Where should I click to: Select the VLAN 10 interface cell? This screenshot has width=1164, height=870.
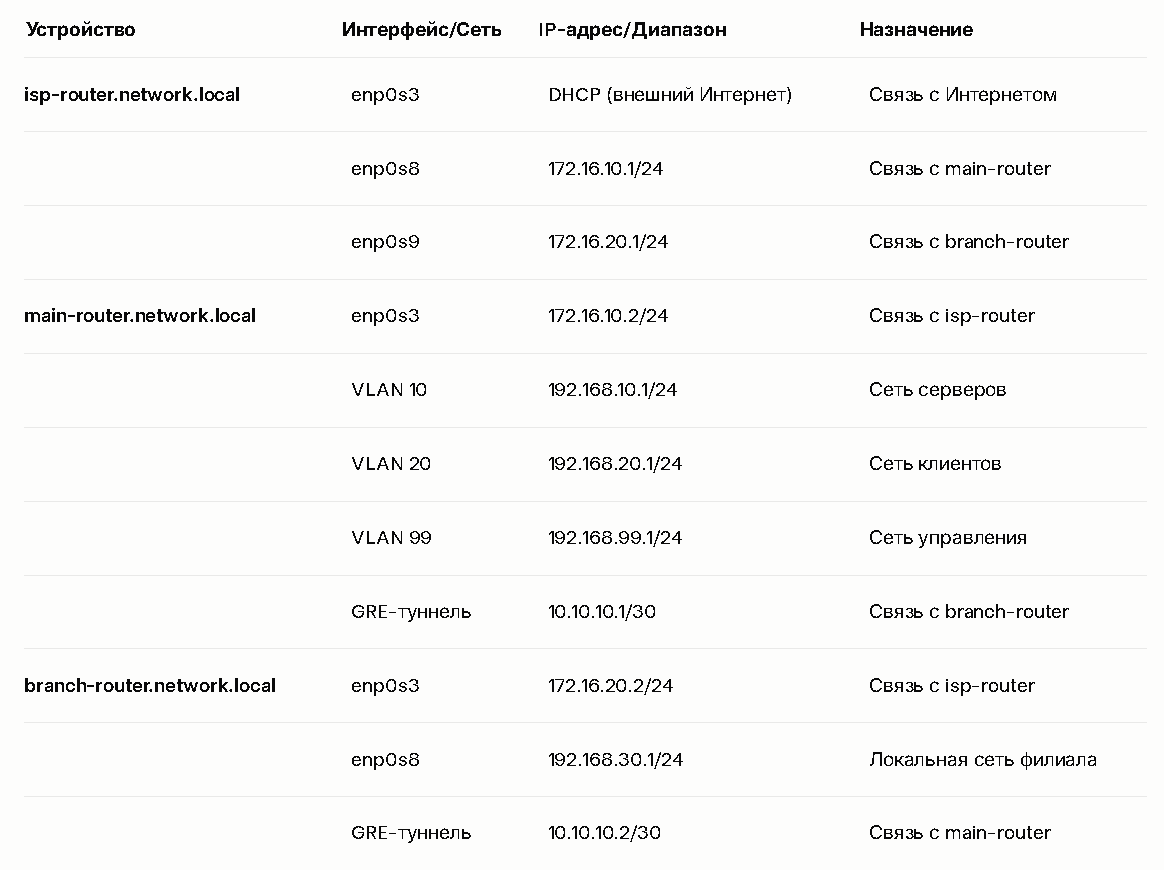pyautogui.click(x=389, y=390)
